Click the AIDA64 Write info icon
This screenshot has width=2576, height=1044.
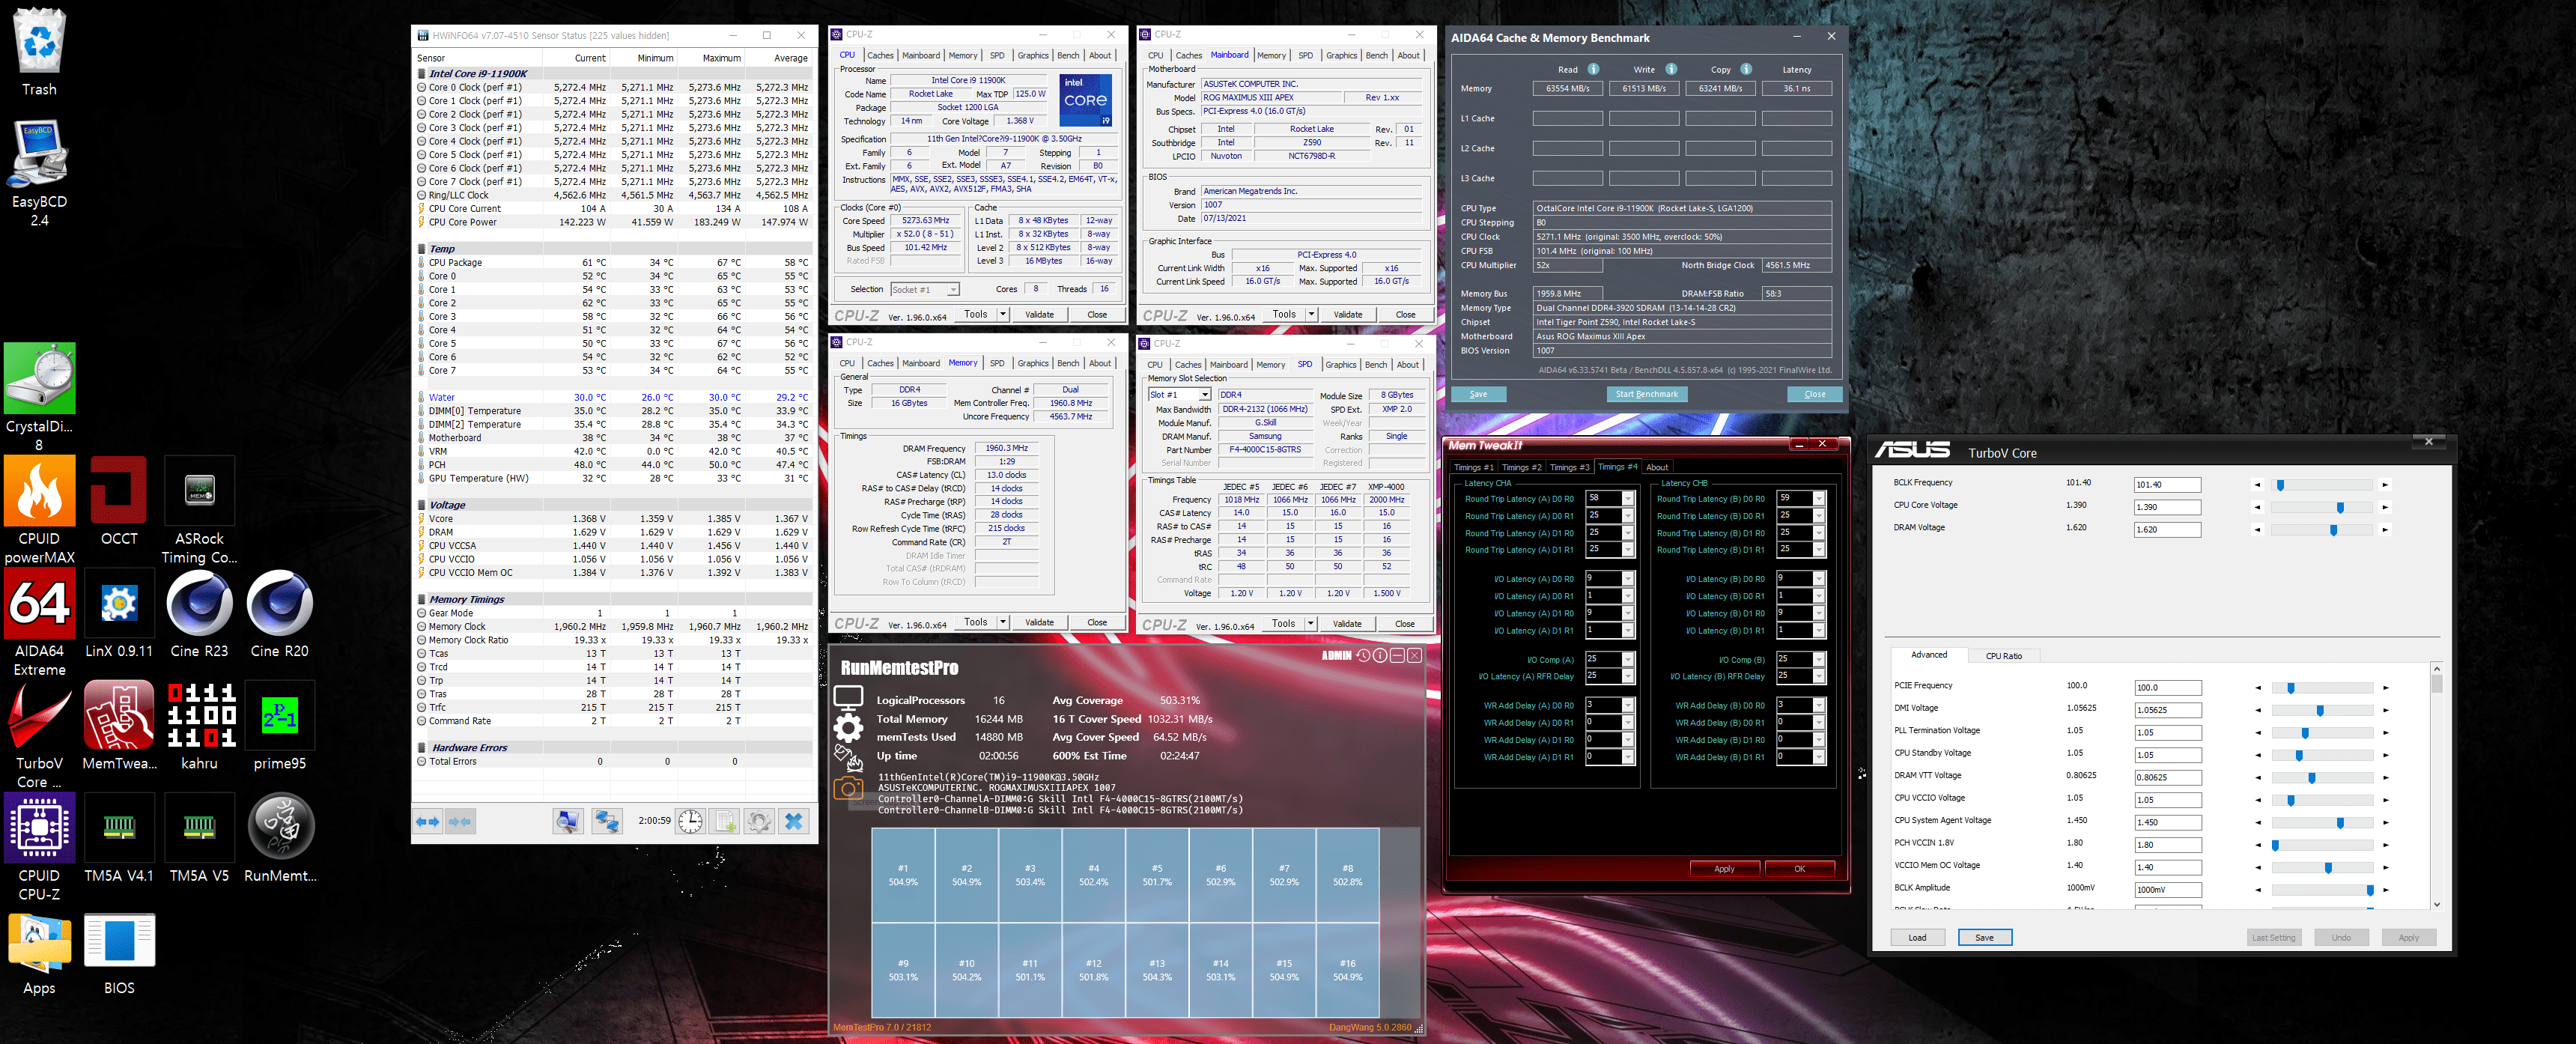coord(1671,69)
